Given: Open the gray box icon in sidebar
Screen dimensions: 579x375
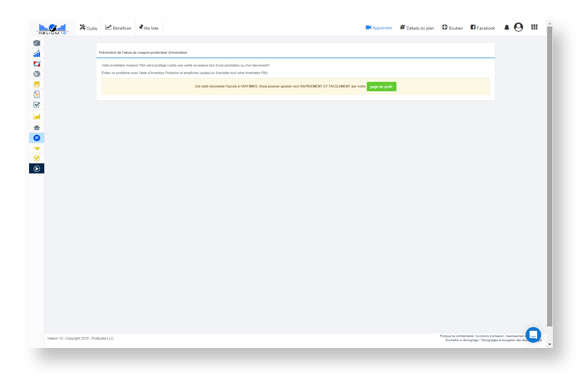Looking at the screenshot, I should (37, 43).
